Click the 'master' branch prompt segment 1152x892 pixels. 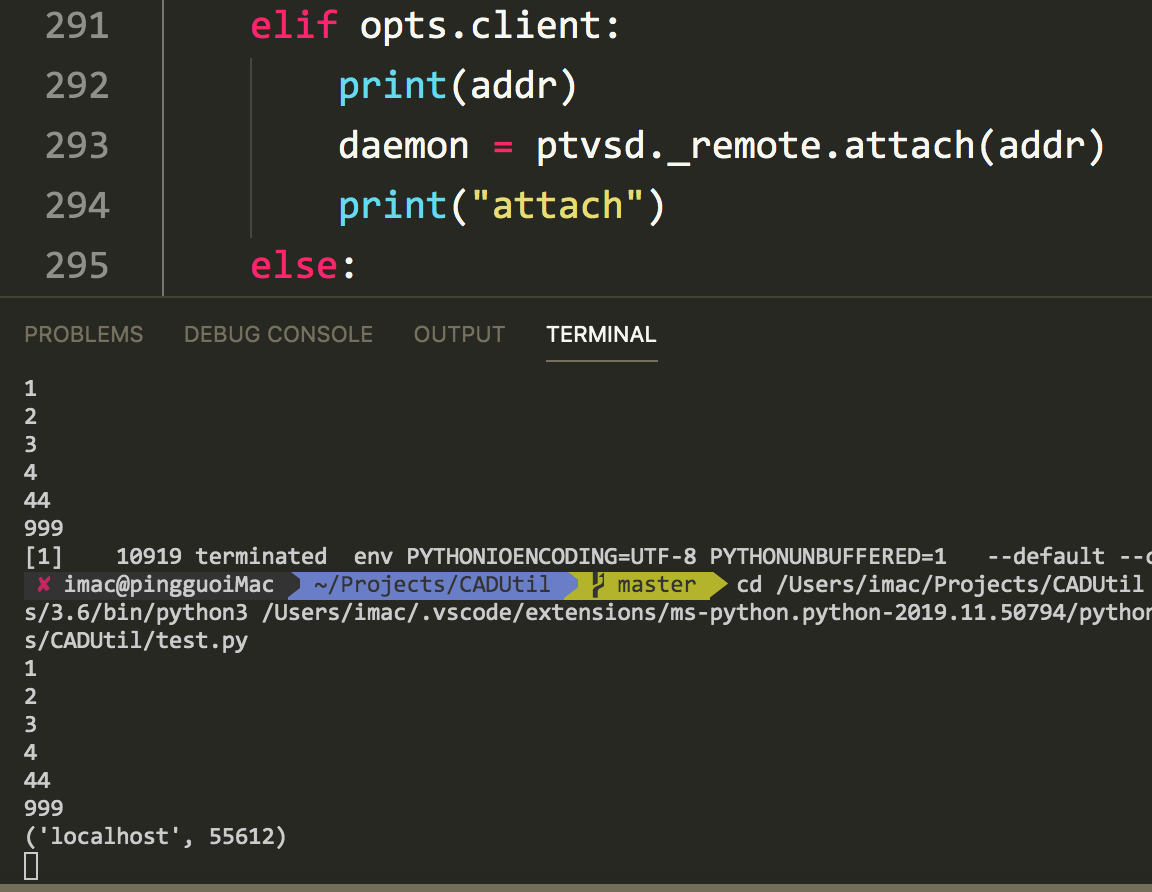[x=657, y=585]
